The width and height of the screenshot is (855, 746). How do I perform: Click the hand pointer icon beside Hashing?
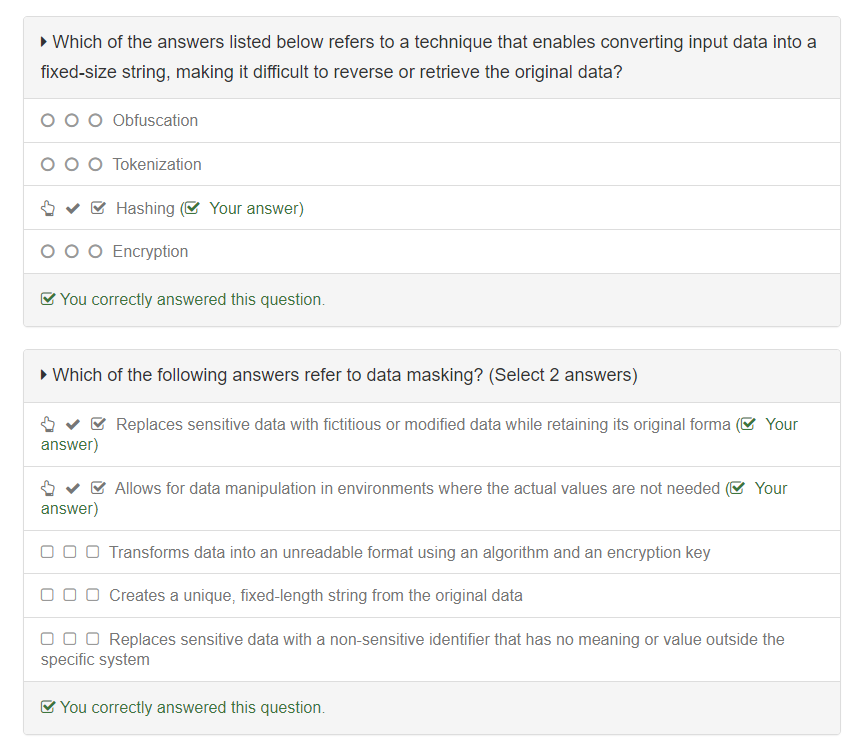(48, 208)
